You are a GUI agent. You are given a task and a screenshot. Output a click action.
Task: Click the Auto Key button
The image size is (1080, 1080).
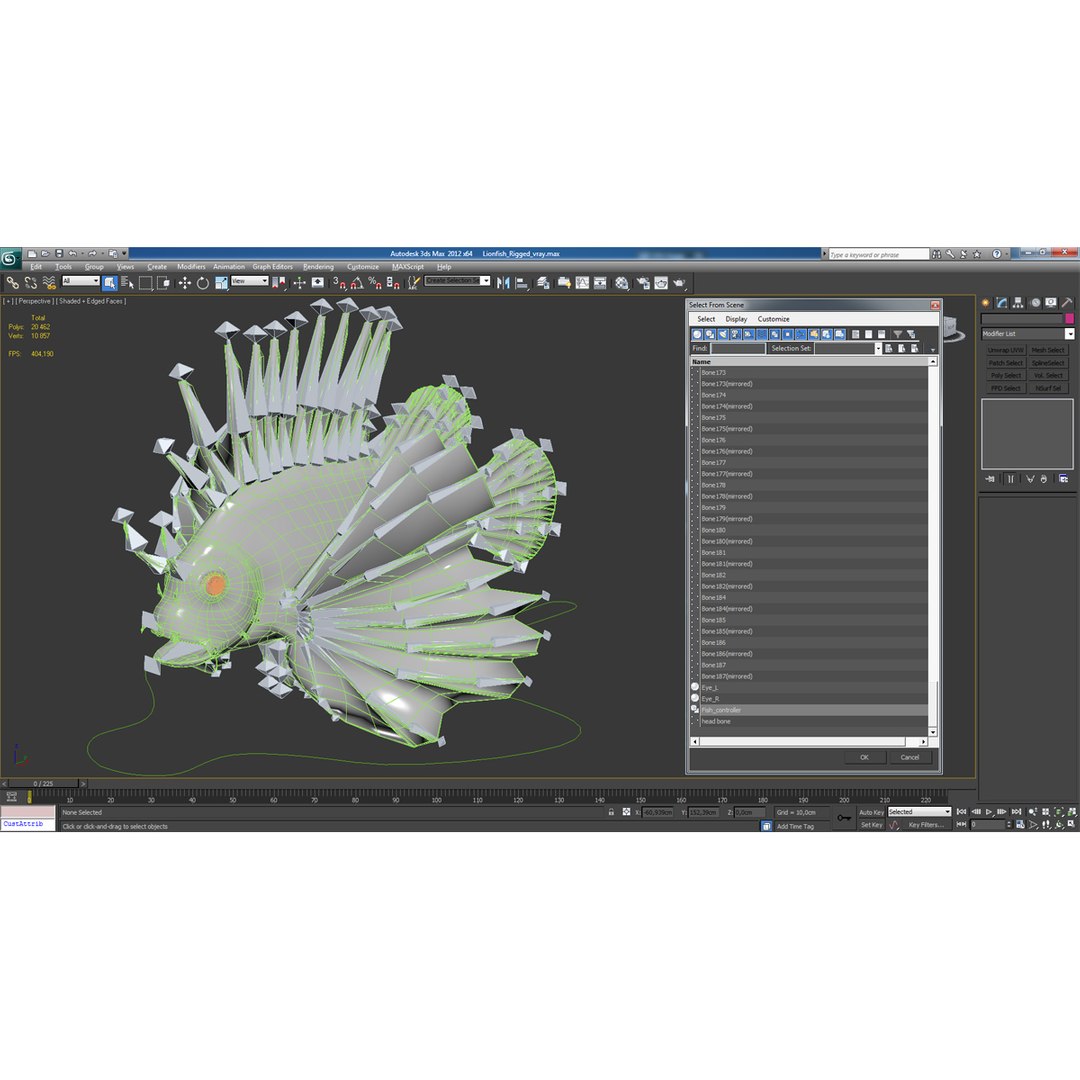coord(871,812)
